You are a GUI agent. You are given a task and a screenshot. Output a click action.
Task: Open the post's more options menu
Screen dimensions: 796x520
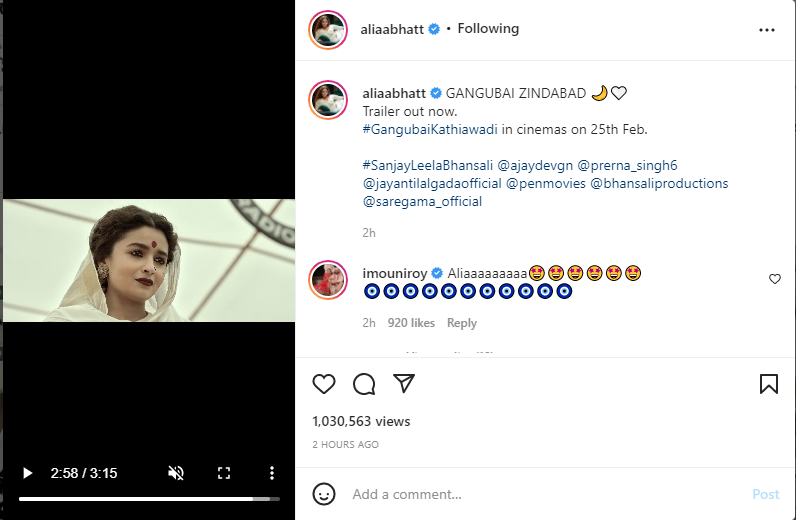pyautogui.click(x=767, y=30)
